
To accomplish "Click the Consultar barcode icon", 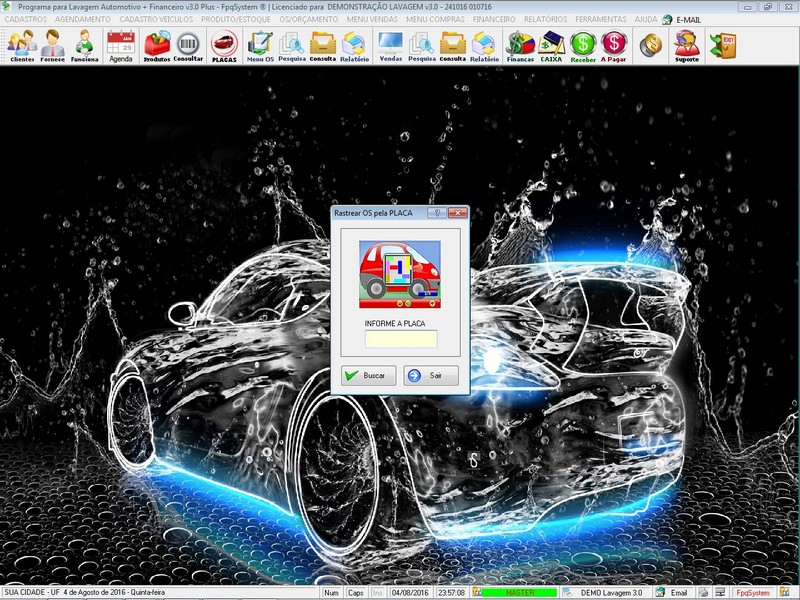I will click(188, 46).
